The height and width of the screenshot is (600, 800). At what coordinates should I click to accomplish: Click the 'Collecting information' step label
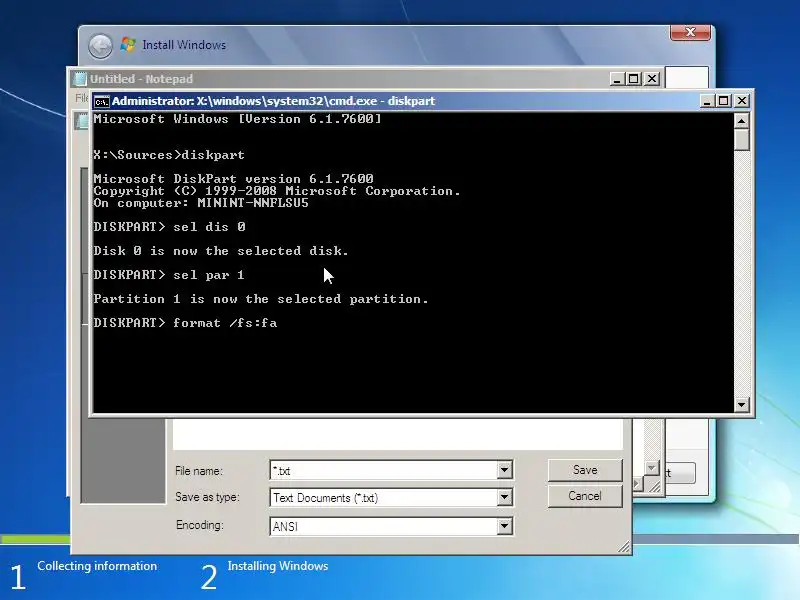(x=97, y=566)
